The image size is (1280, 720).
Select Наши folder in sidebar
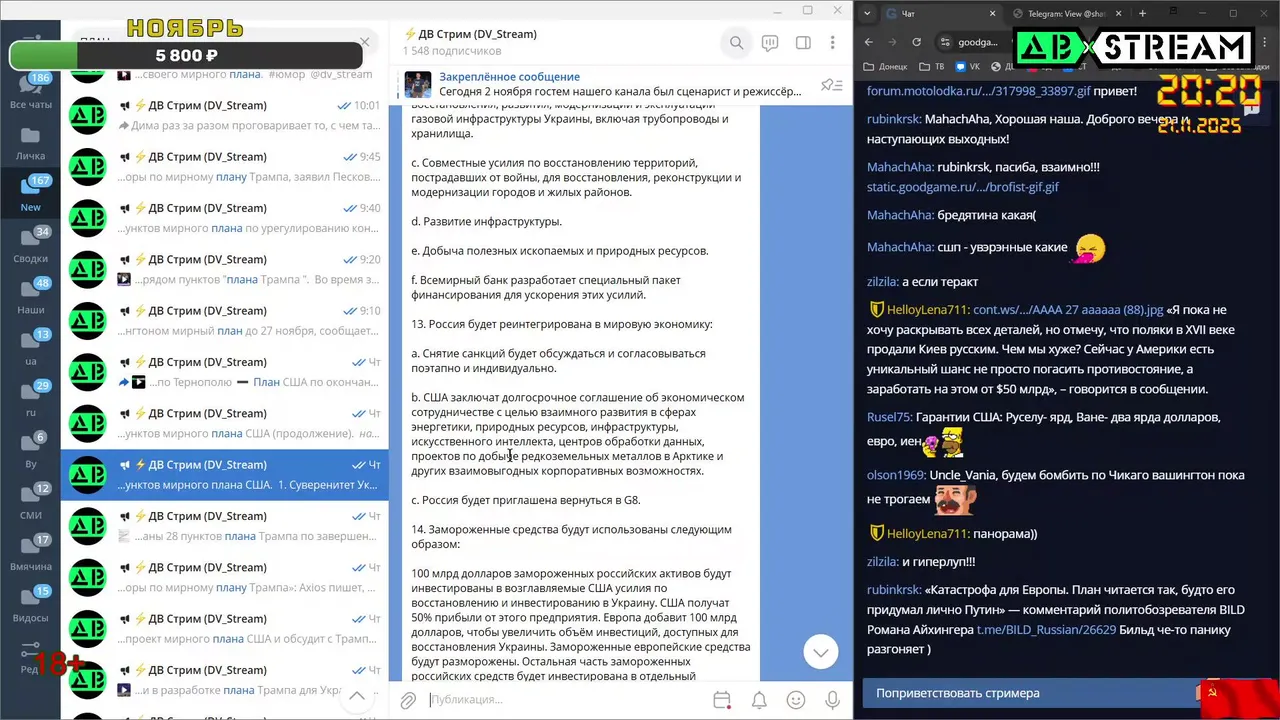pos(31,296)
